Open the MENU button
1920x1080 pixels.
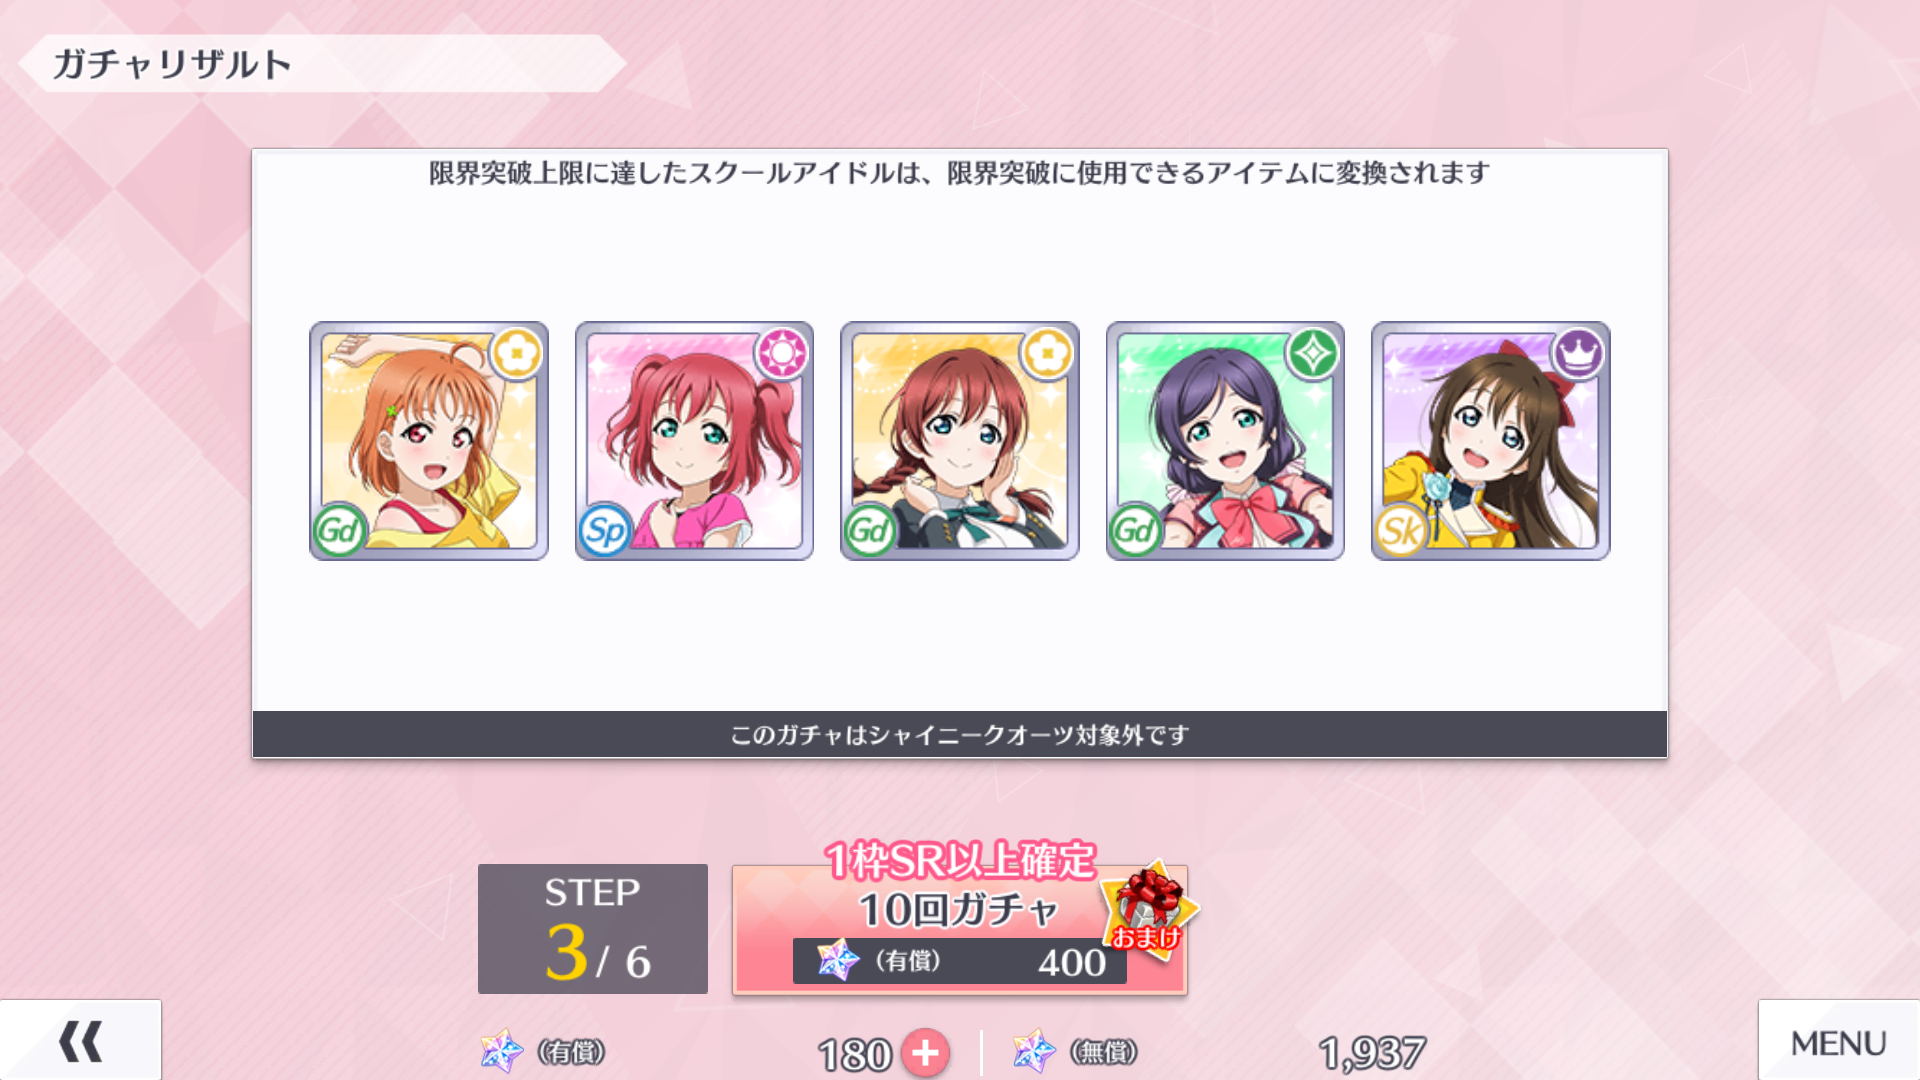tap(1839, 1043)
